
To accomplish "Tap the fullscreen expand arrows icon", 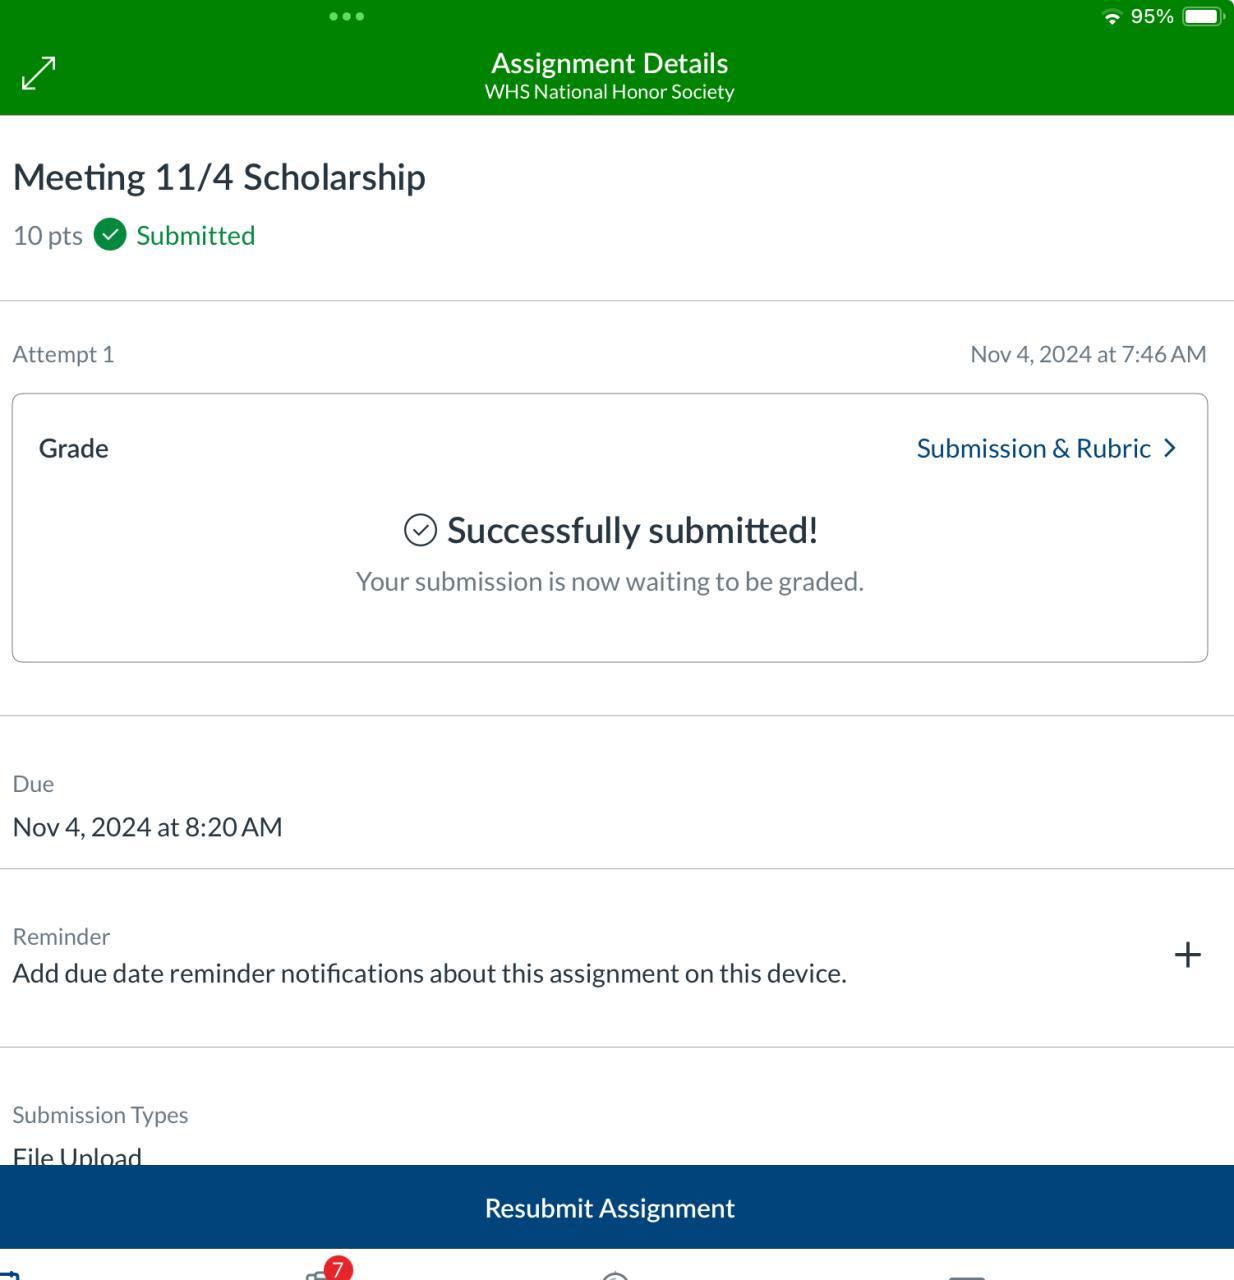I will tap(39, 72).
